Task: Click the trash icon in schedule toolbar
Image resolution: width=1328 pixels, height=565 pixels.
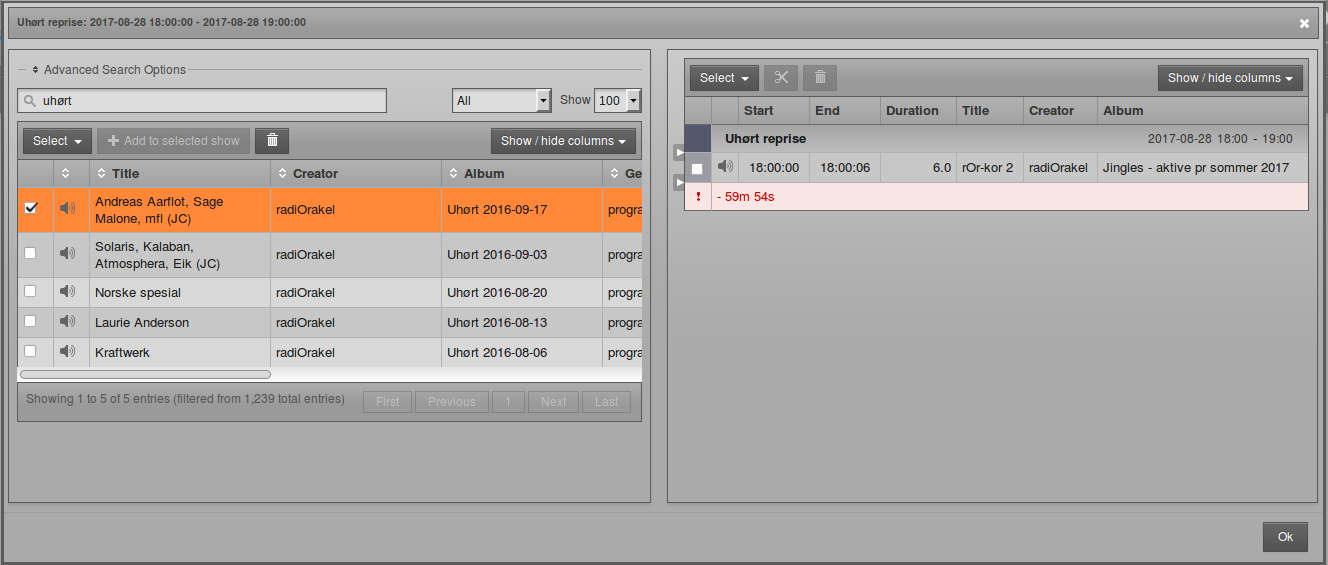Action: (820, 78)
